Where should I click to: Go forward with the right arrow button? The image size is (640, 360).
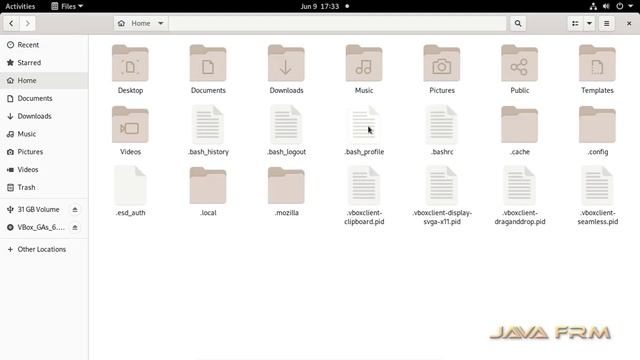pyautogui.click(x=27, y=23)
